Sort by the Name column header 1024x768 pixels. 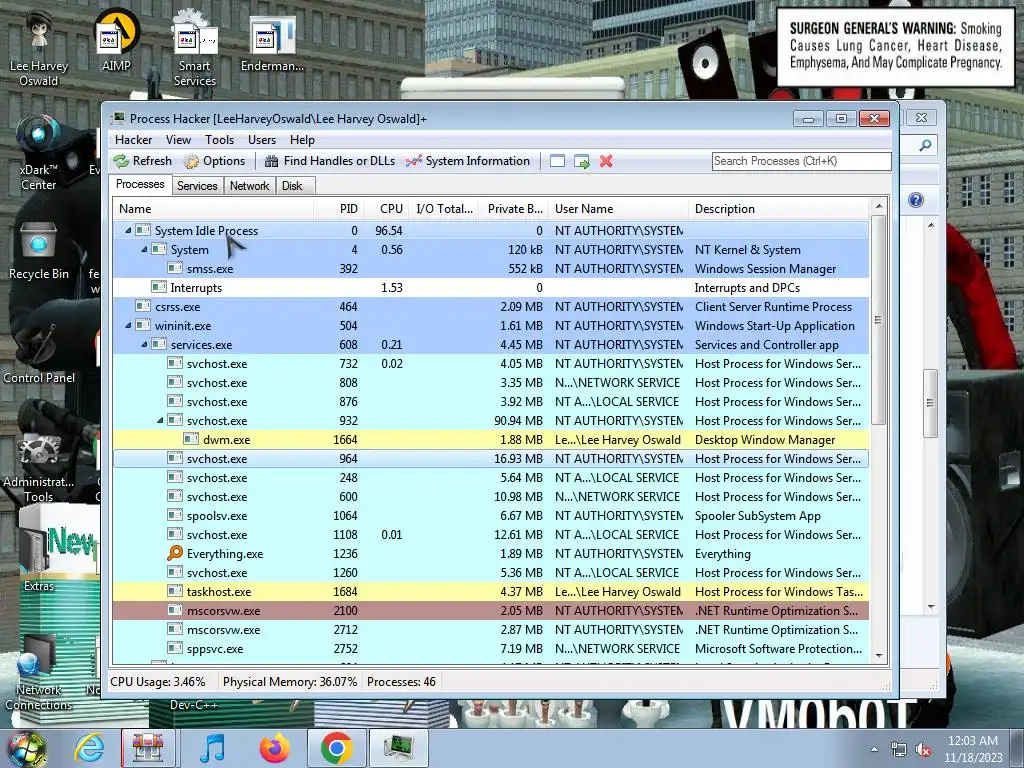(x=214, y=209)
